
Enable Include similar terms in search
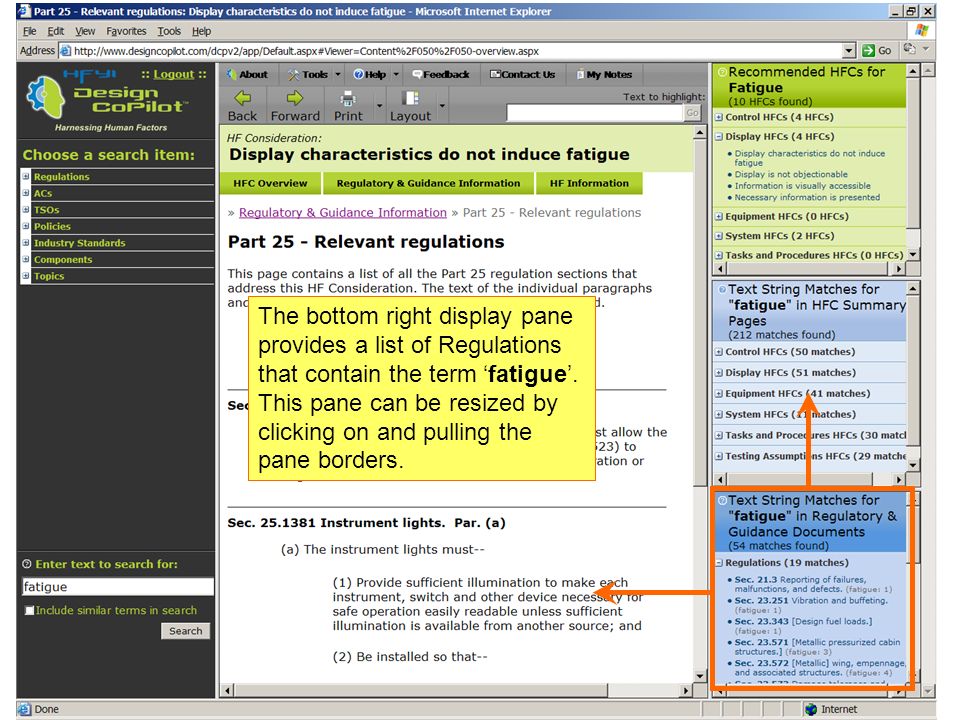click(29, 610)
